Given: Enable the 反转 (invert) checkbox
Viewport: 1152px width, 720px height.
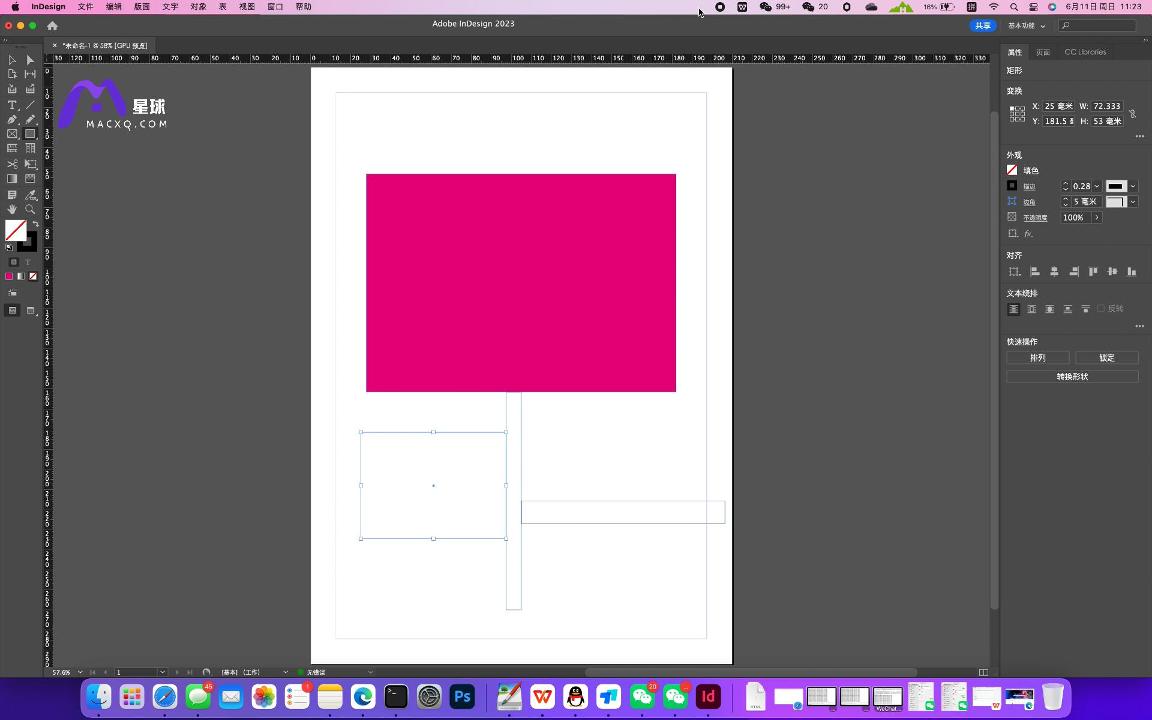Looking at the screenshot, I should pyautogui.click(x=1101, y=309).
